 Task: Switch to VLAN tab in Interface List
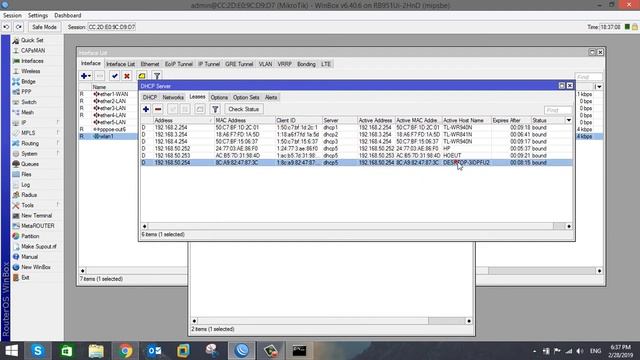click(265, 64)
